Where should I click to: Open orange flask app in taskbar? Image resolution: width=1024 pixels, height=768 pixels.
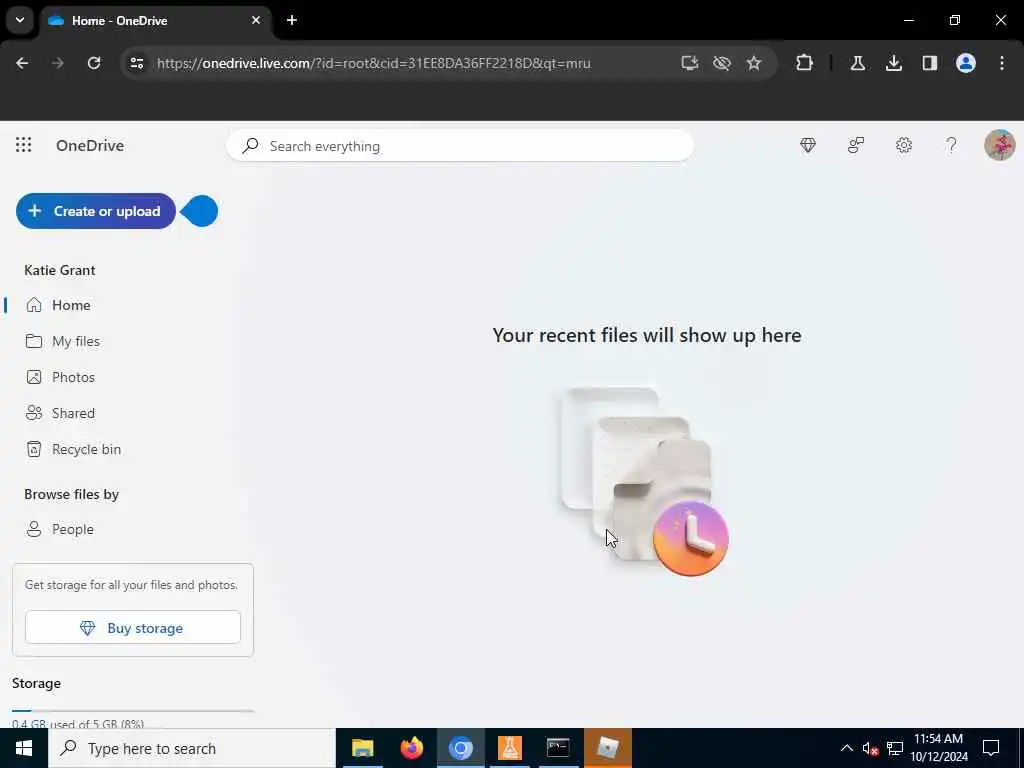click(509, 748)
